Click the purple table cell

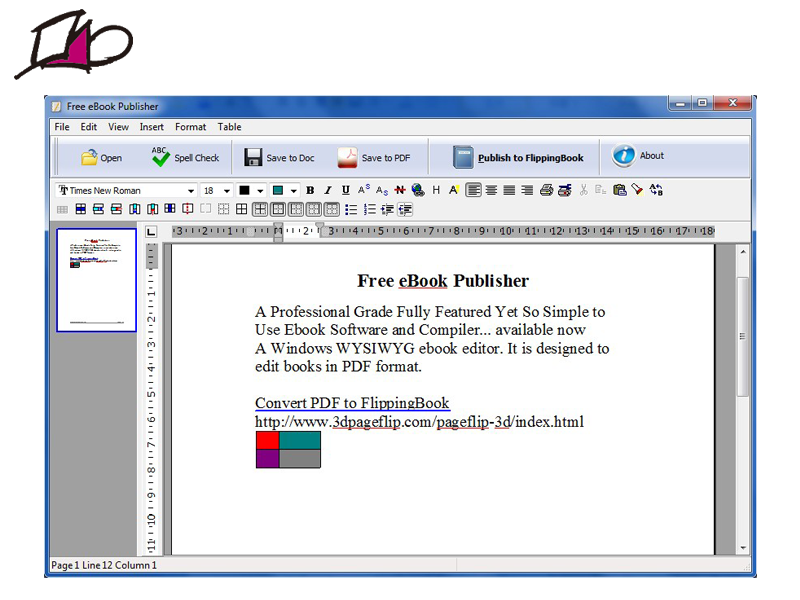[x=267, y=458]
